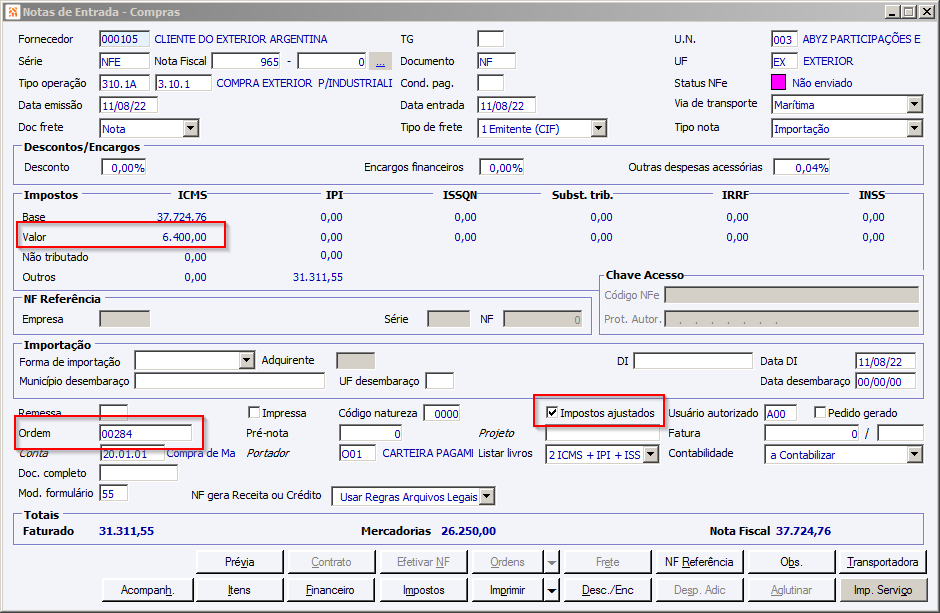The image size is (940, 613).
Task: Click the Financeiro button
Action: (330, 590)
